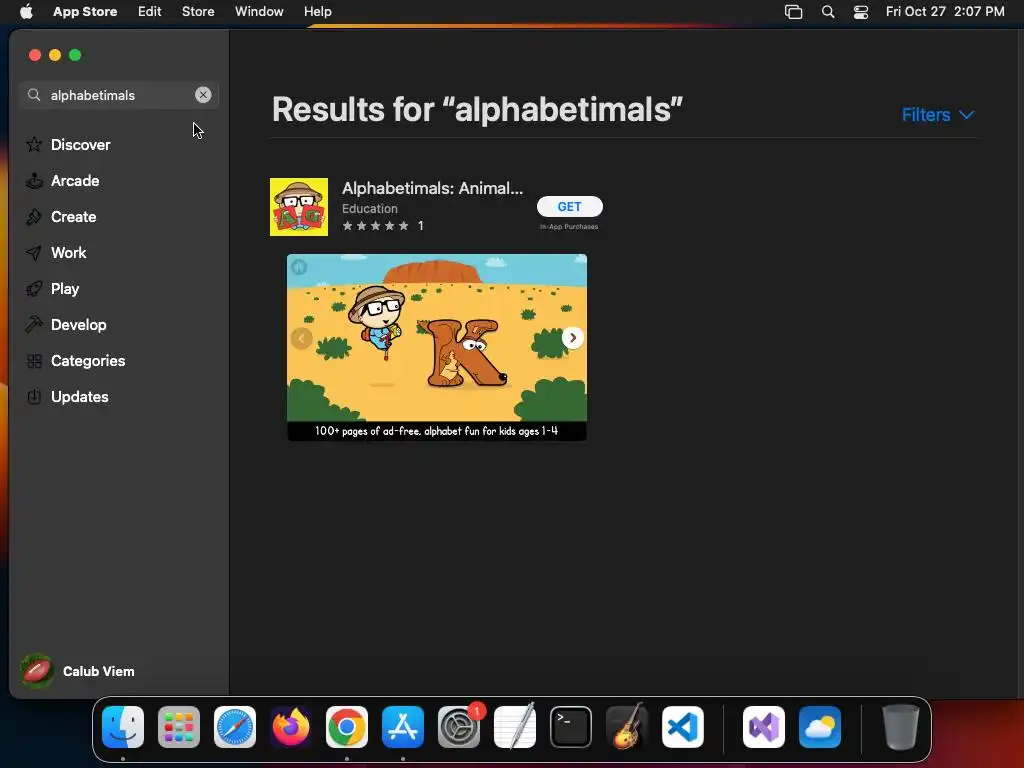Launch Safari from the Dock
Viewport: 1024px width, 768px height.
(x=235, y=727)
